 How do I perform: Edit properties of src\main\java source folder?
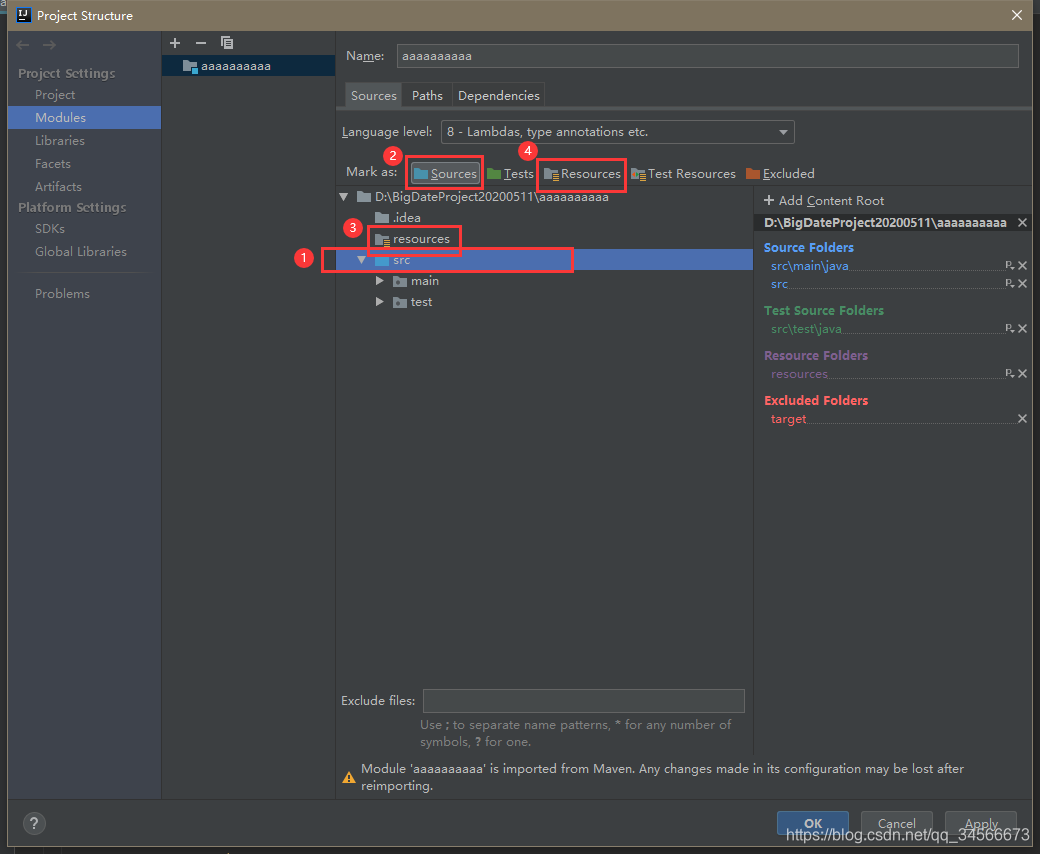[1009, 265]
